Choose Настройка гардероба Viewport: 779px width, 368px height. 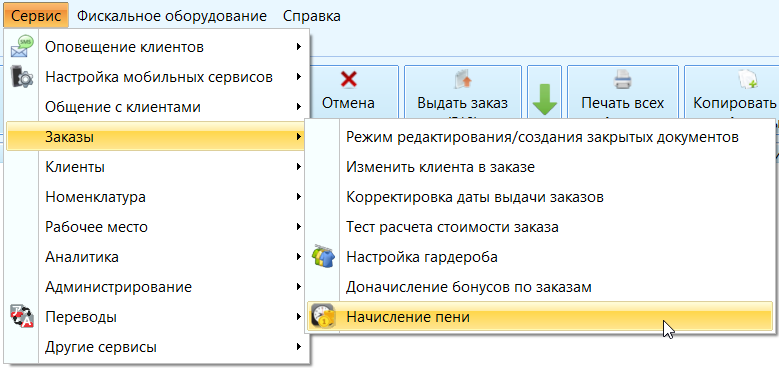540,257
